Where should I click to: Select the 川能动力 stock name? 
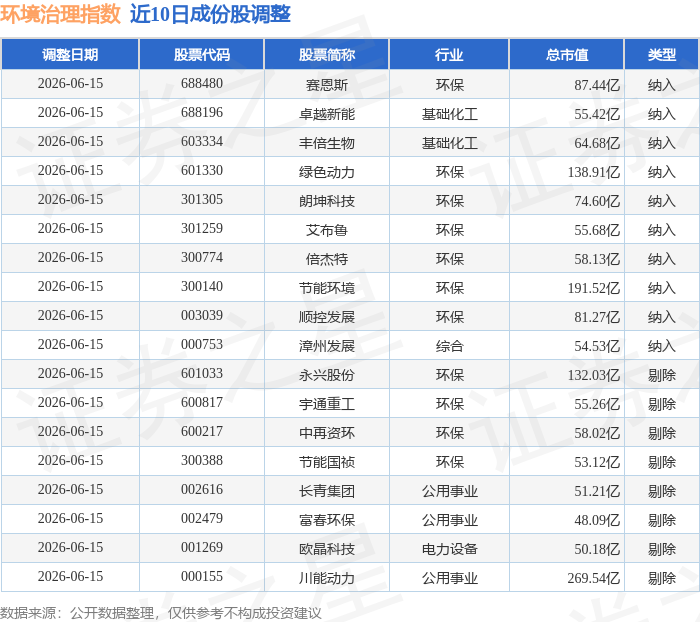pyautogui.click(x=327, y=579)
